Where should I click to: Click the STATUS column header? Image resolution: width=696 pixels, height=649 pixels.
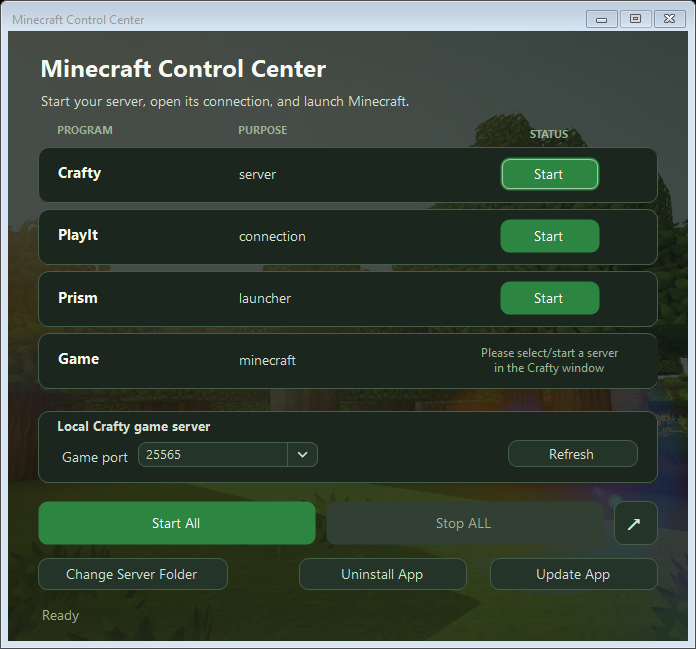point(549,134)
